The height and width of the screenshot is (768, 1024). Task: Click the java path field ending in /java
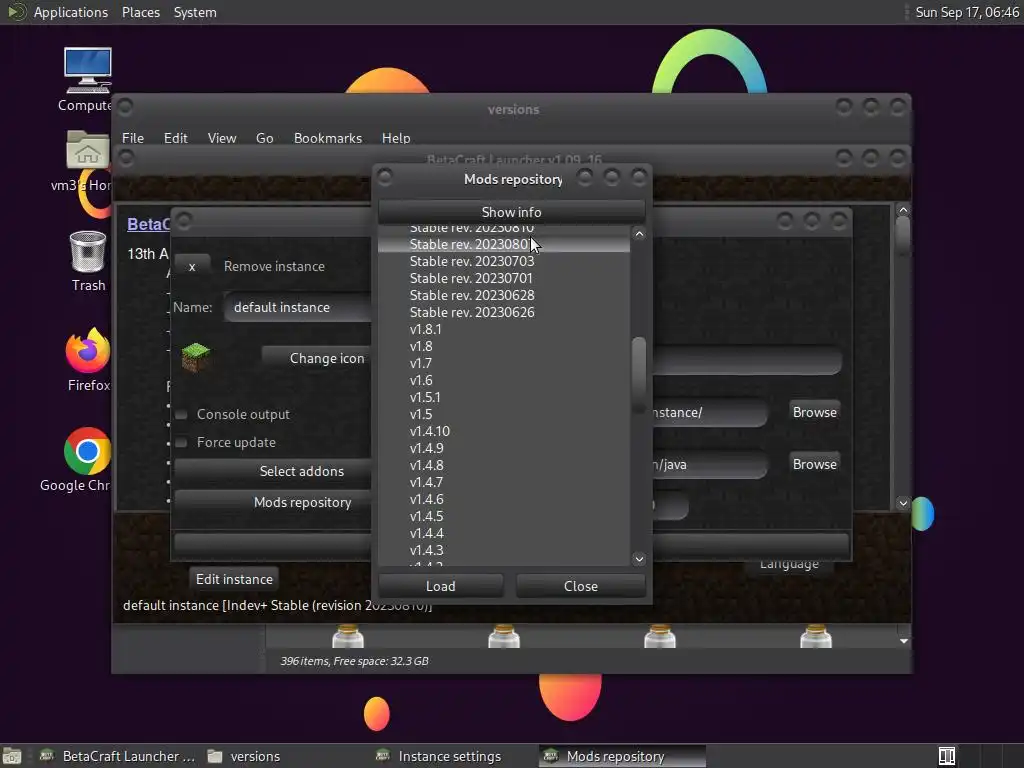(710, 464)
